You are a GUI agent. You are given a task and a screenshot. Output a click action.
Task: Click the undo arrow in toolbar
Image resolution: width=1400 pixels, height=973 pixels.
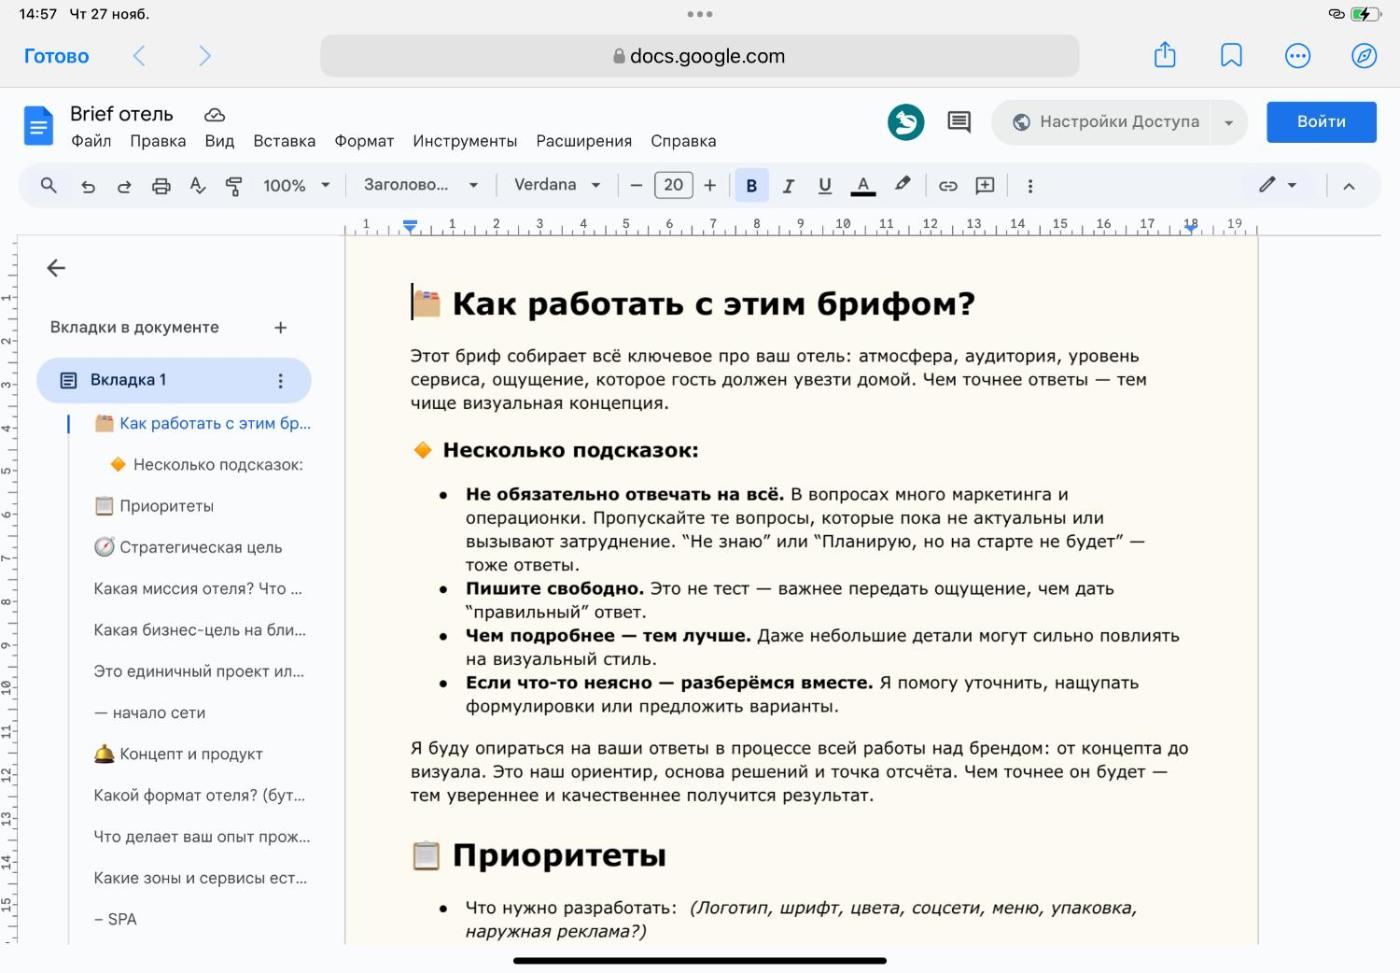coord(88,186)
